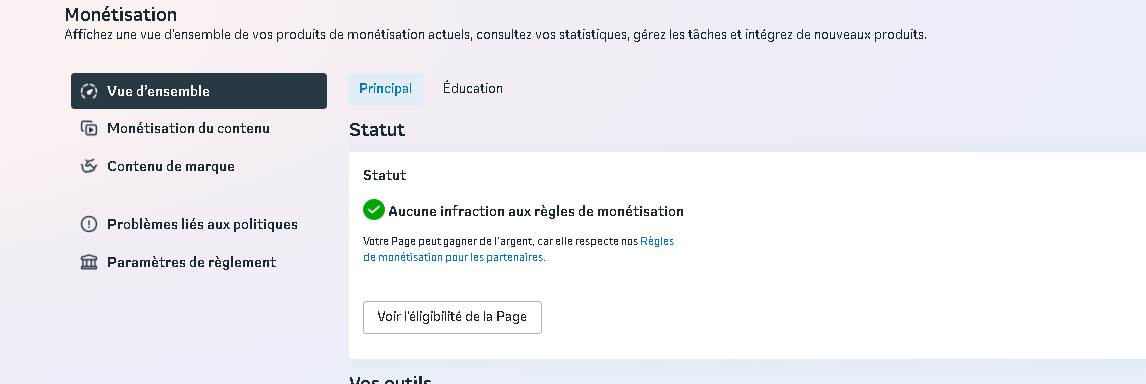Click the Statut section heading above the card
Screen dimensions: 1146x384
(377, 130)
